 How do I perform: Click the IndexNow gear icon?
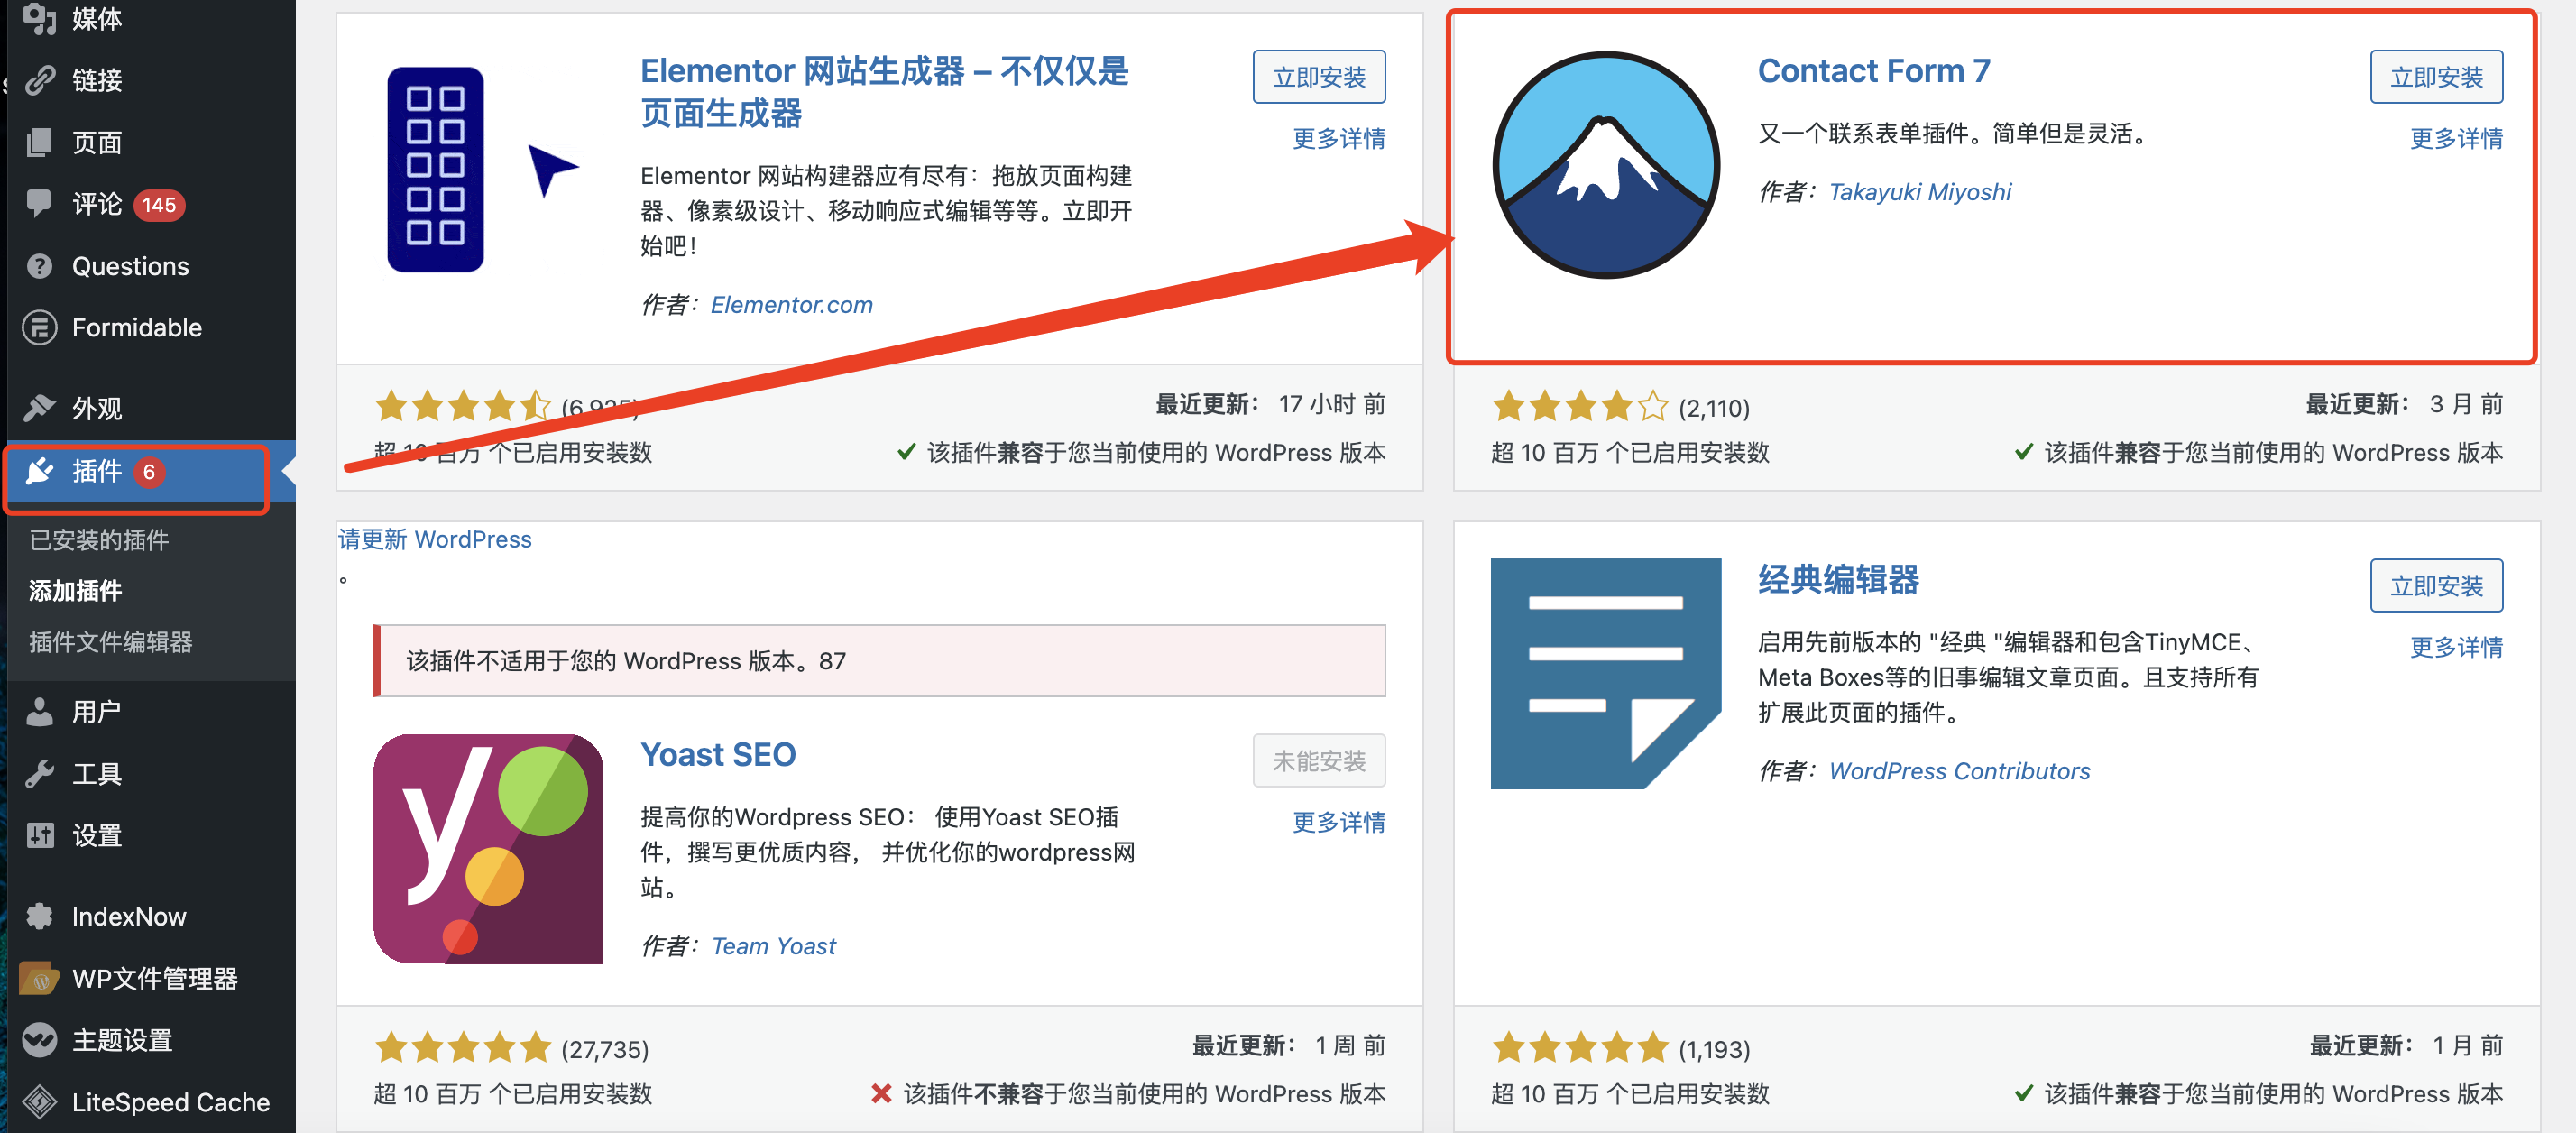[39, 916]
